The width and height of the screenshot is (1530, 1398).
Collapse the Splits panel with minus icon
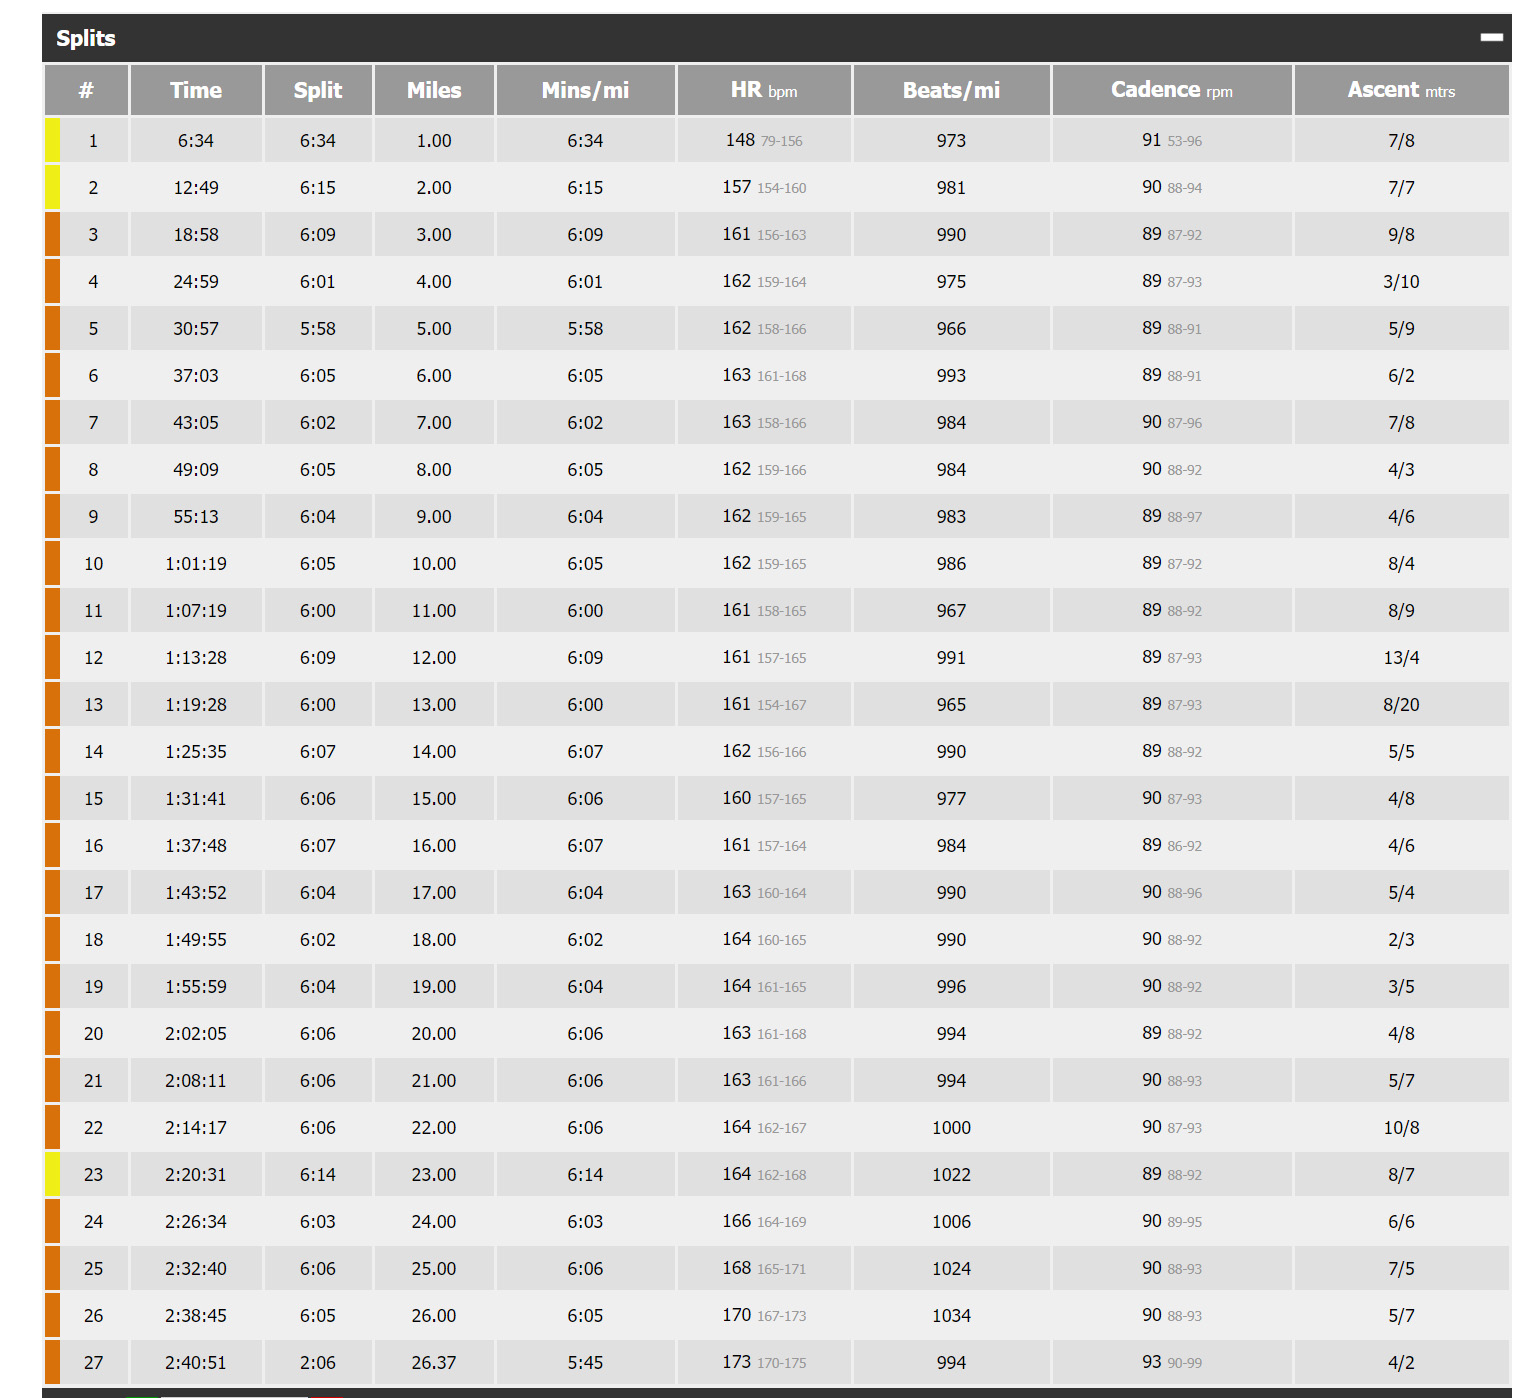pyautogui.click(x=1491, y=37)
